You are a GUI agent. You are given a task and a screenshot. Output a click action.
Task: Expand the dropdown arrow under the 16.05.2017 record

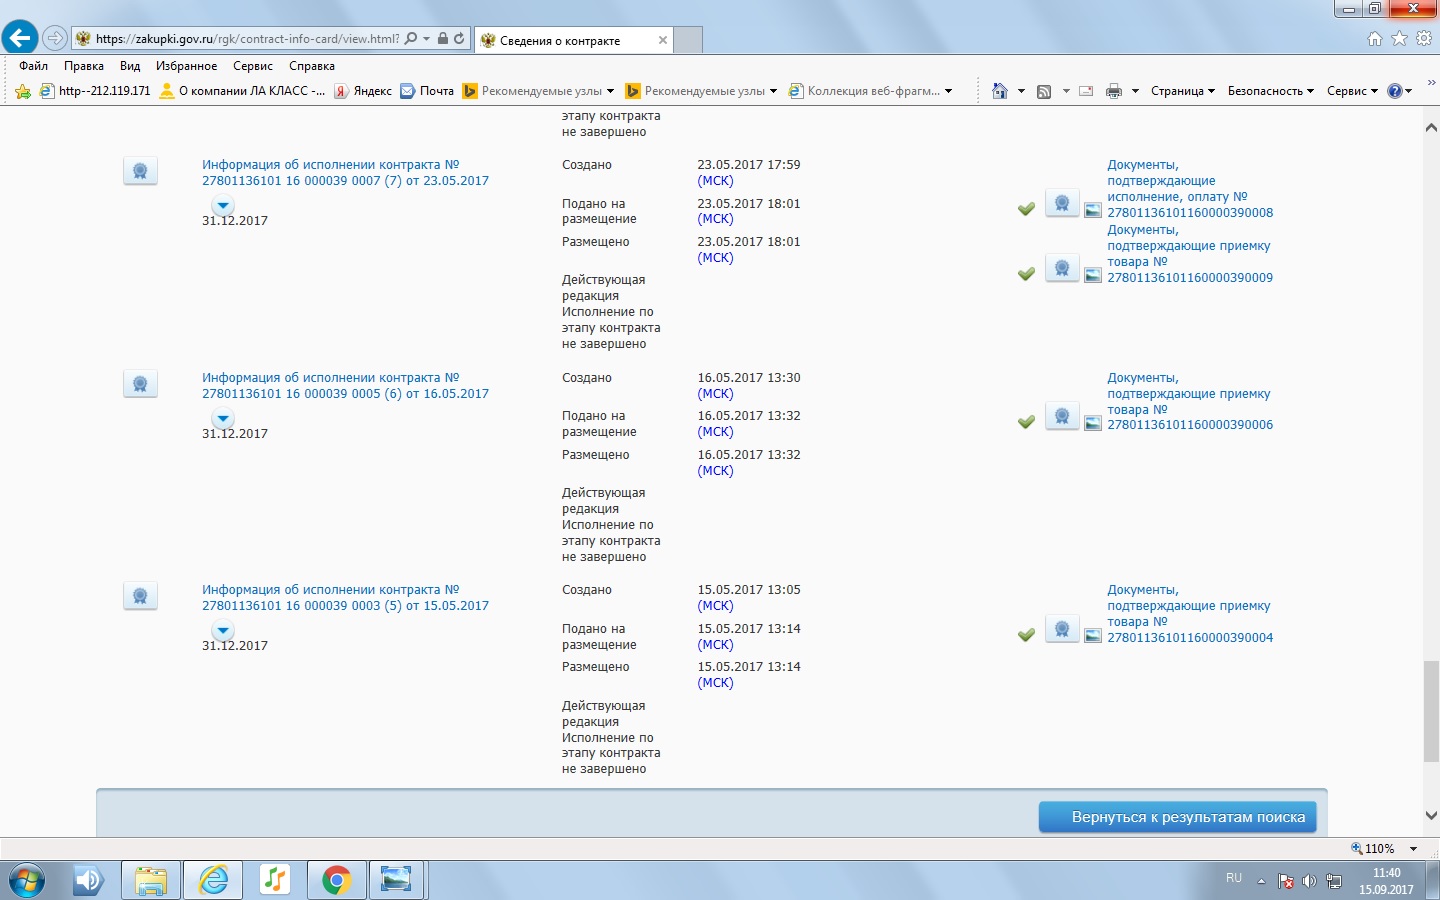point(223,419)
